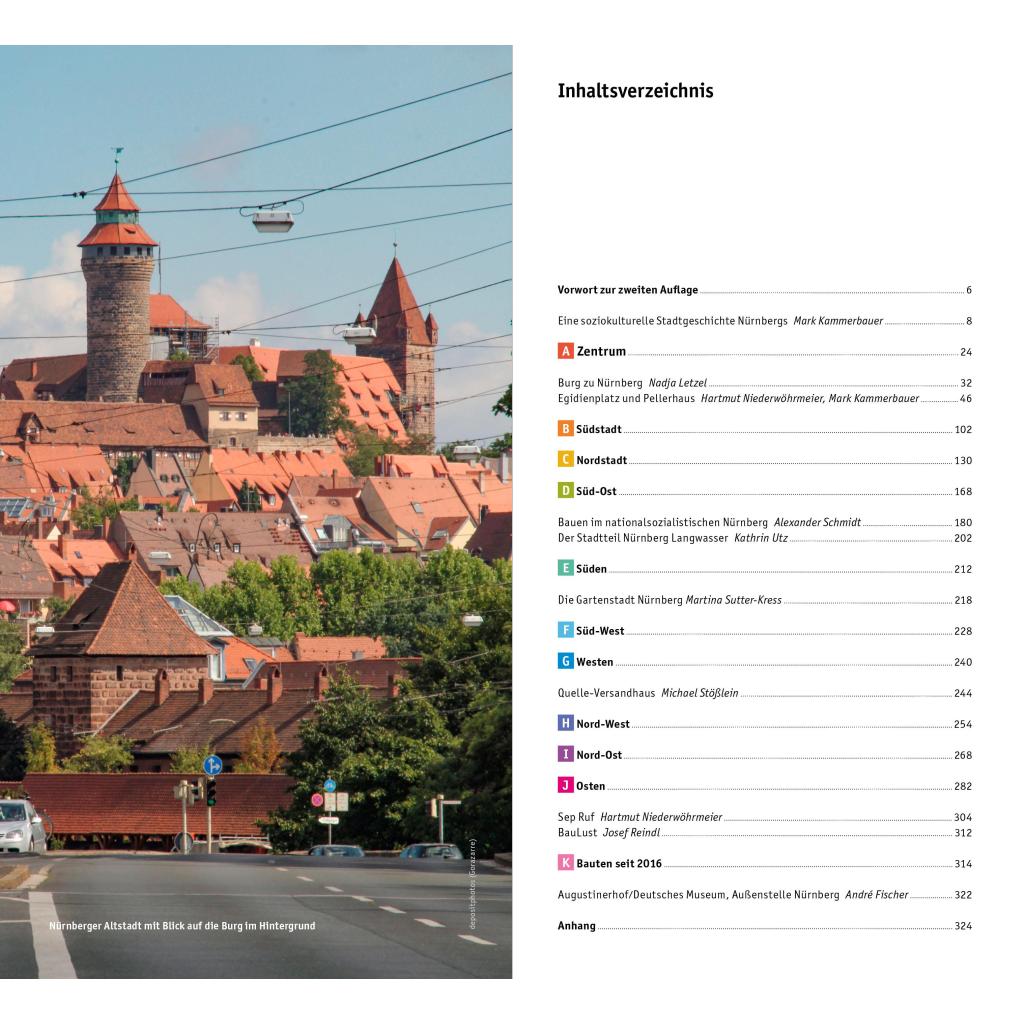Click the orange 'B' badge beside Südstadt

pos(565,429)
